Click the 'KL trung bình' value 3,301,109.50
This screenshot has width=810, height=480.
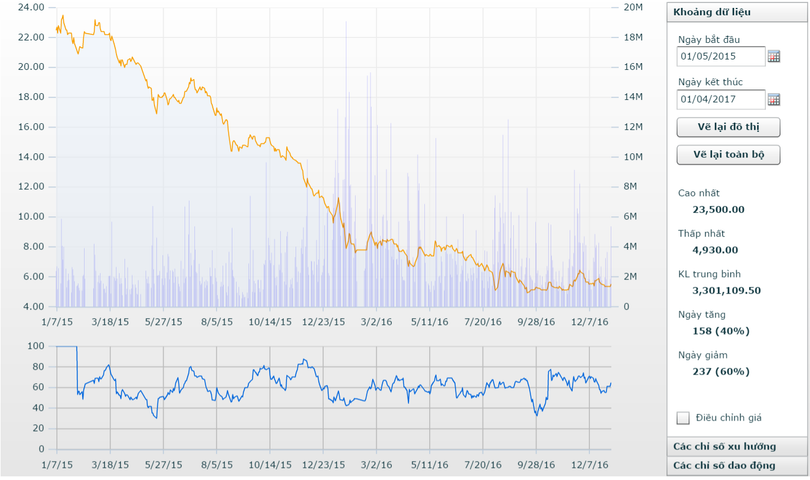point(726,290)
